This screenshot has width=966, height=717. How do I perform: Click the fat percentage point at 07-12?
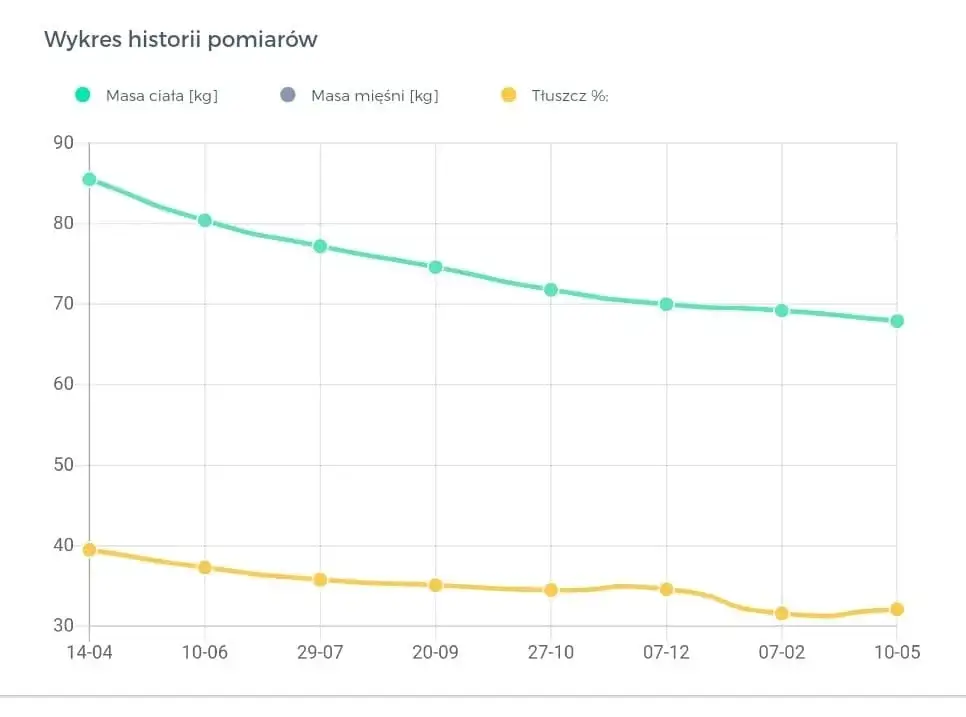pyautogui.click(x=666, y=589)
